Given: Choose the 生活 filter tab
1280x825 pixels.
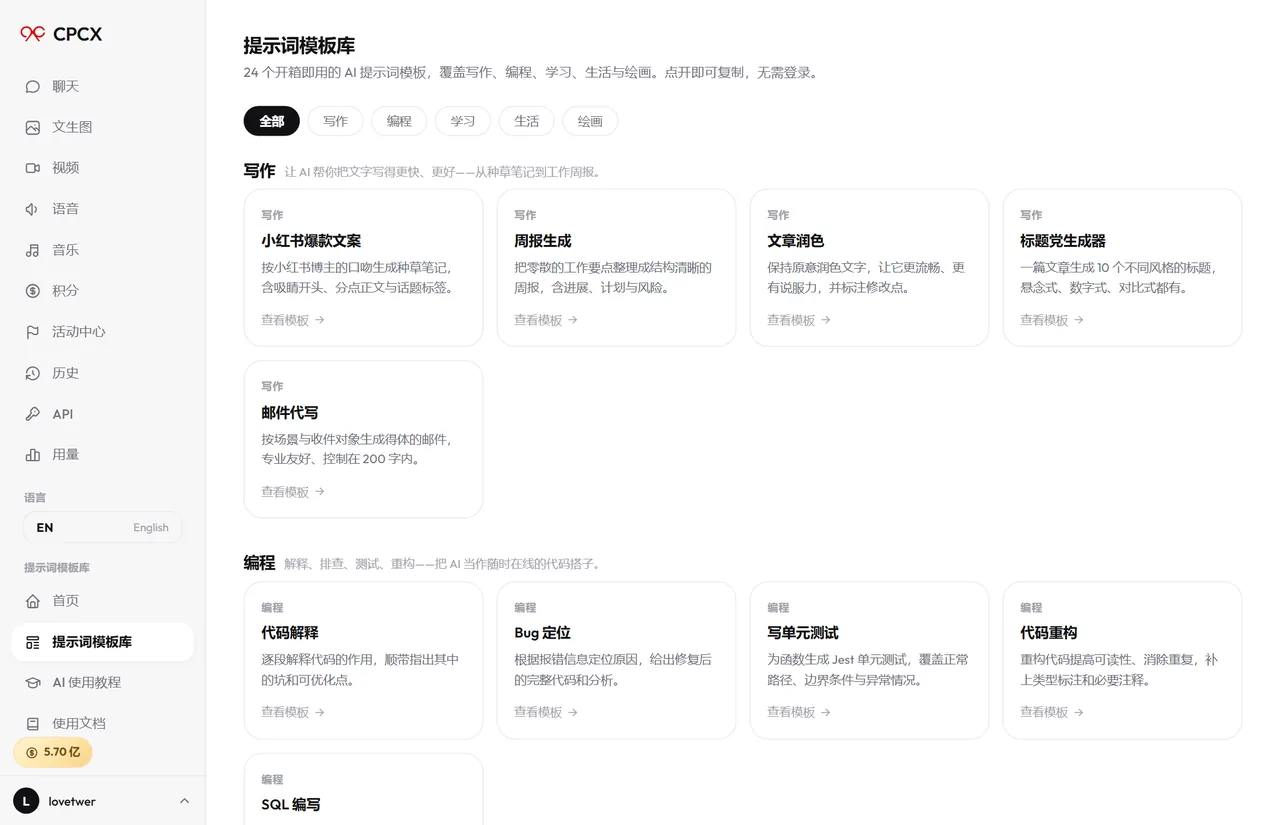Looking at the screenshot, I should [x=527, y=121].
